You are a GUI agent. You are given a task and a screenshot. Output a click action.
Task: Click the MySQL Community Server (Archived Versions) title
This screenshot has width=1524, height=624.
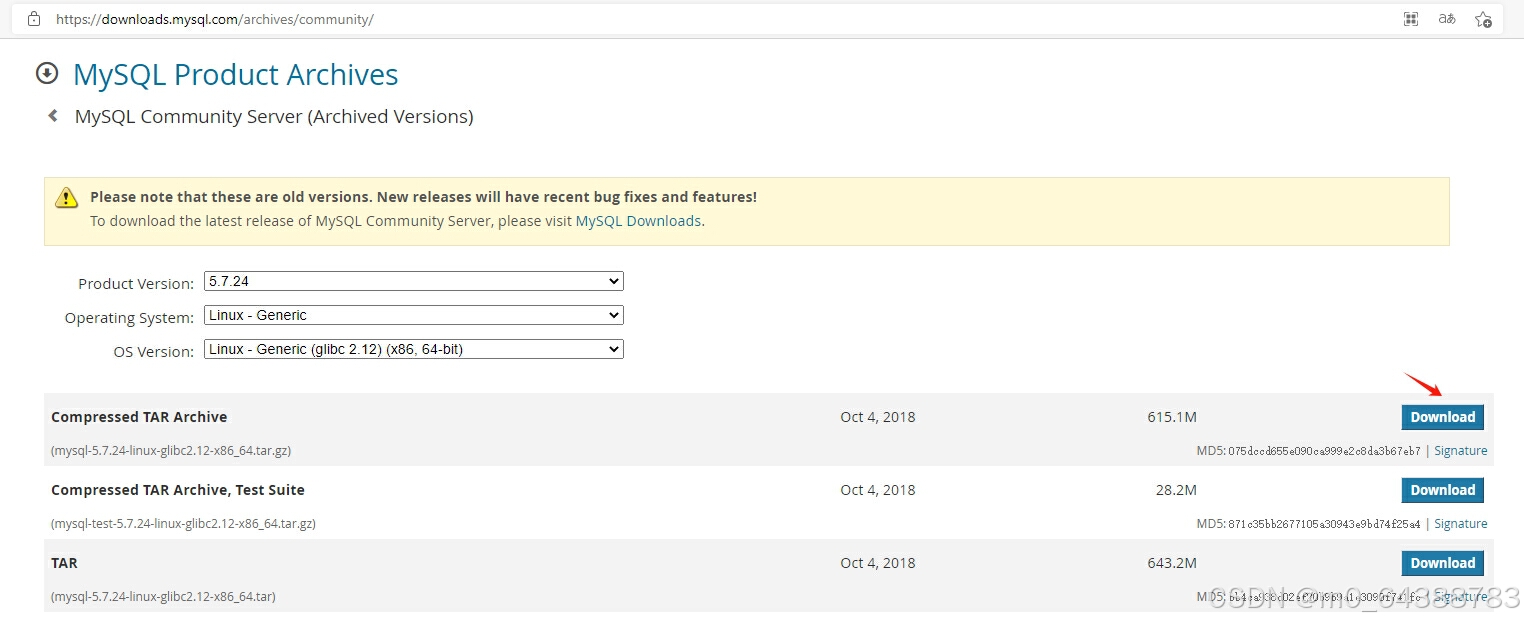pos(274,117)
